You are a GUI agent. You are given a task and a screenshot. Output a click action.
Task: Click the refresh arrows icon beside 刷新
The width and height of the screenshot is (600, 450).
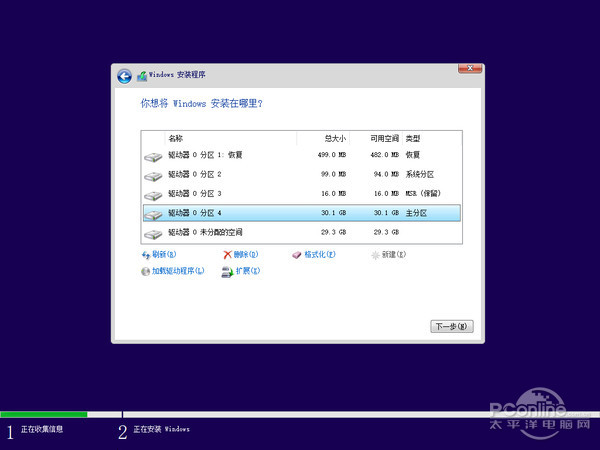coord(146,255)
